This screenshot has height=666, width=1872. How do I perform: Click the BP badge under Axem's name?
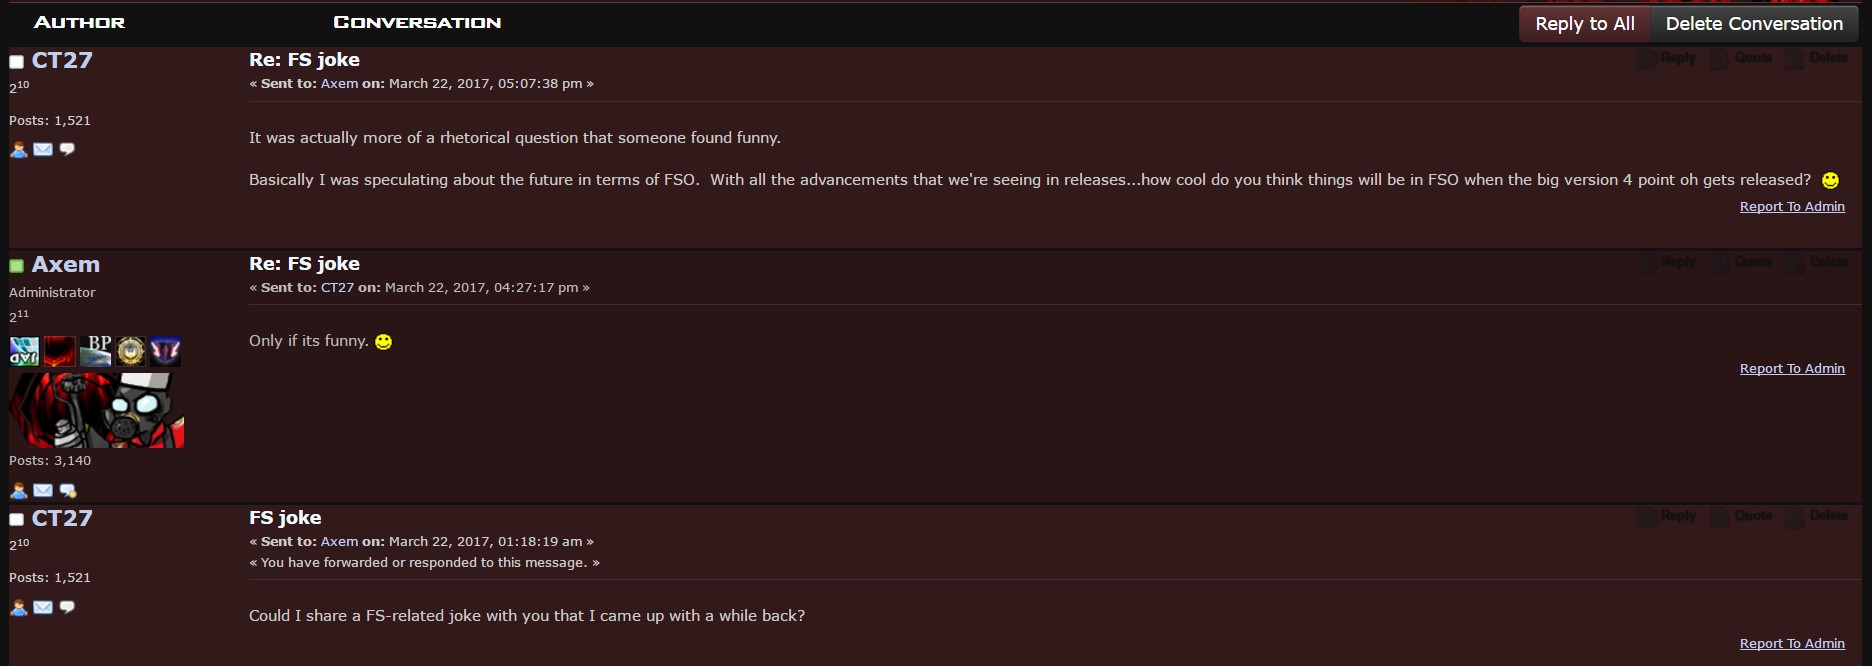96,351
